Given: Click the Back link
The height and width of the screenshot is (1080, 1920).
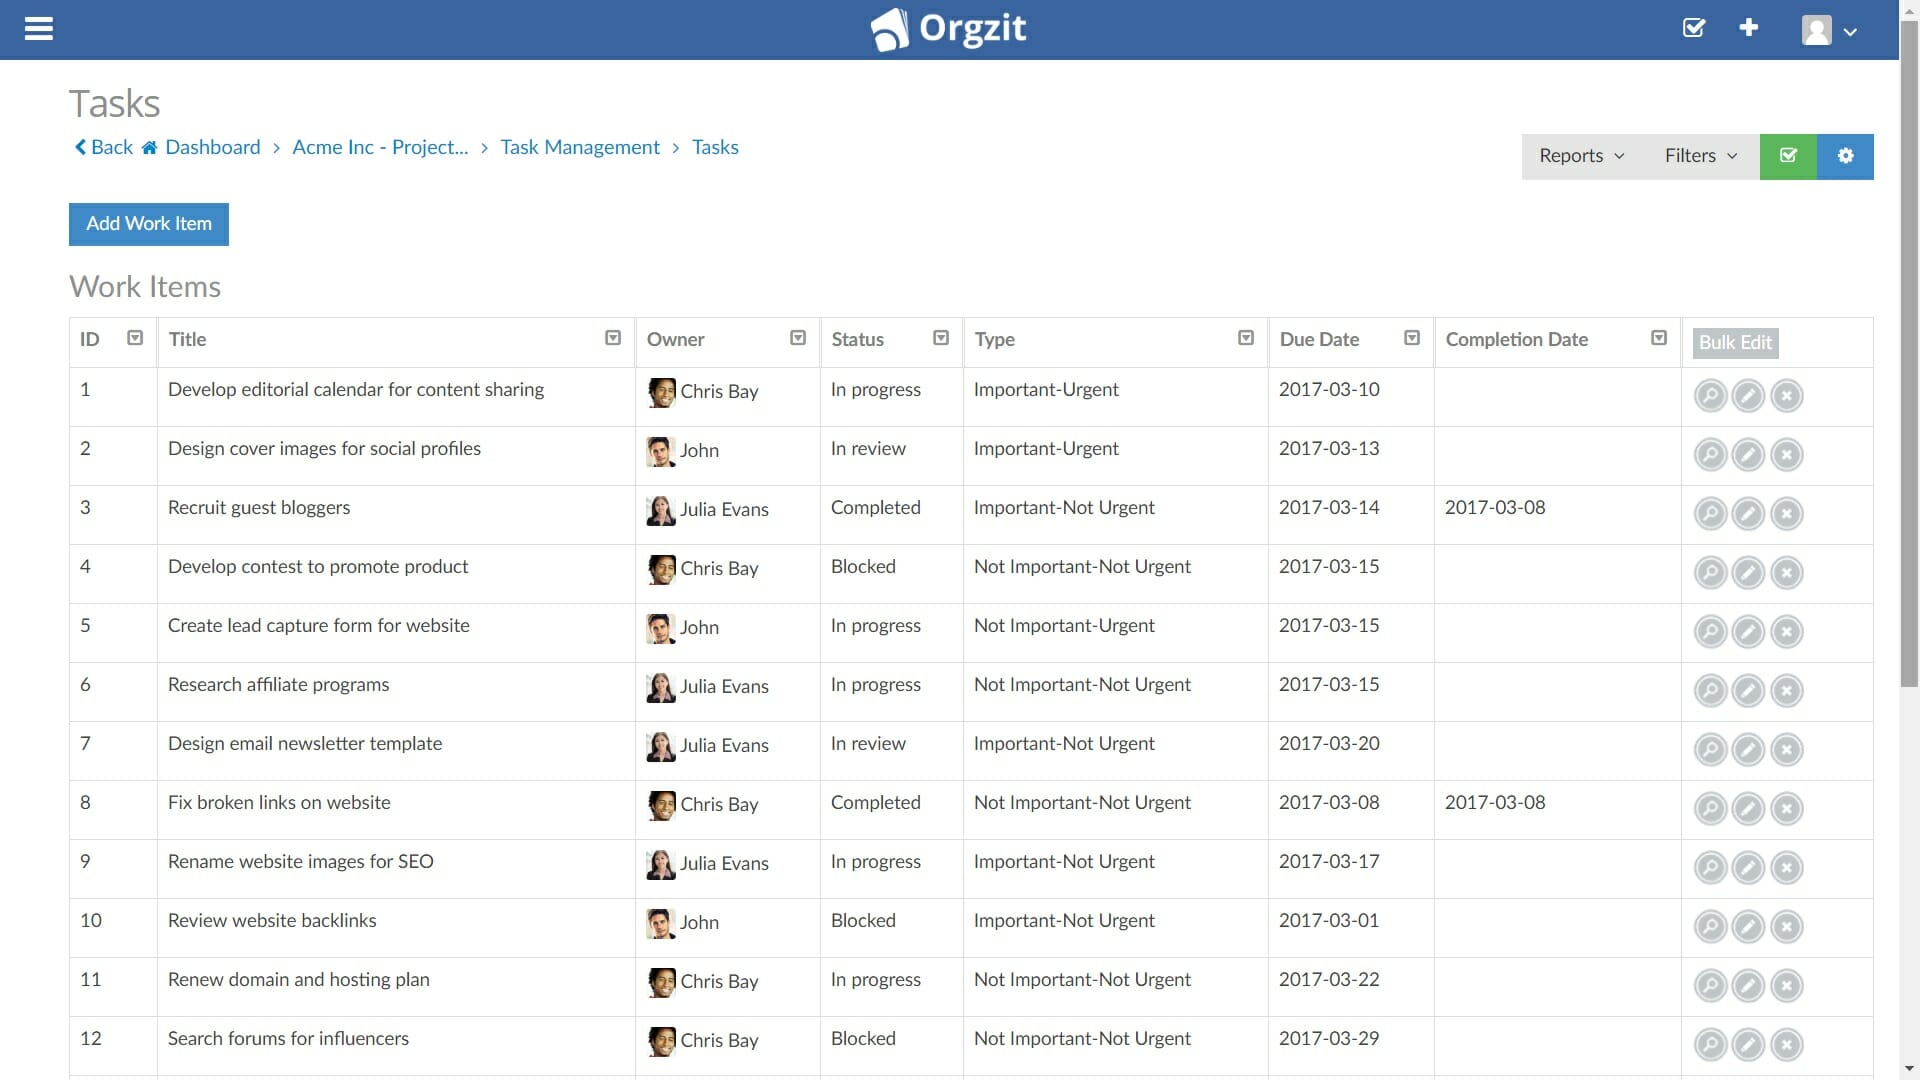Looking at the screenshot, I should tap(103, 147).
